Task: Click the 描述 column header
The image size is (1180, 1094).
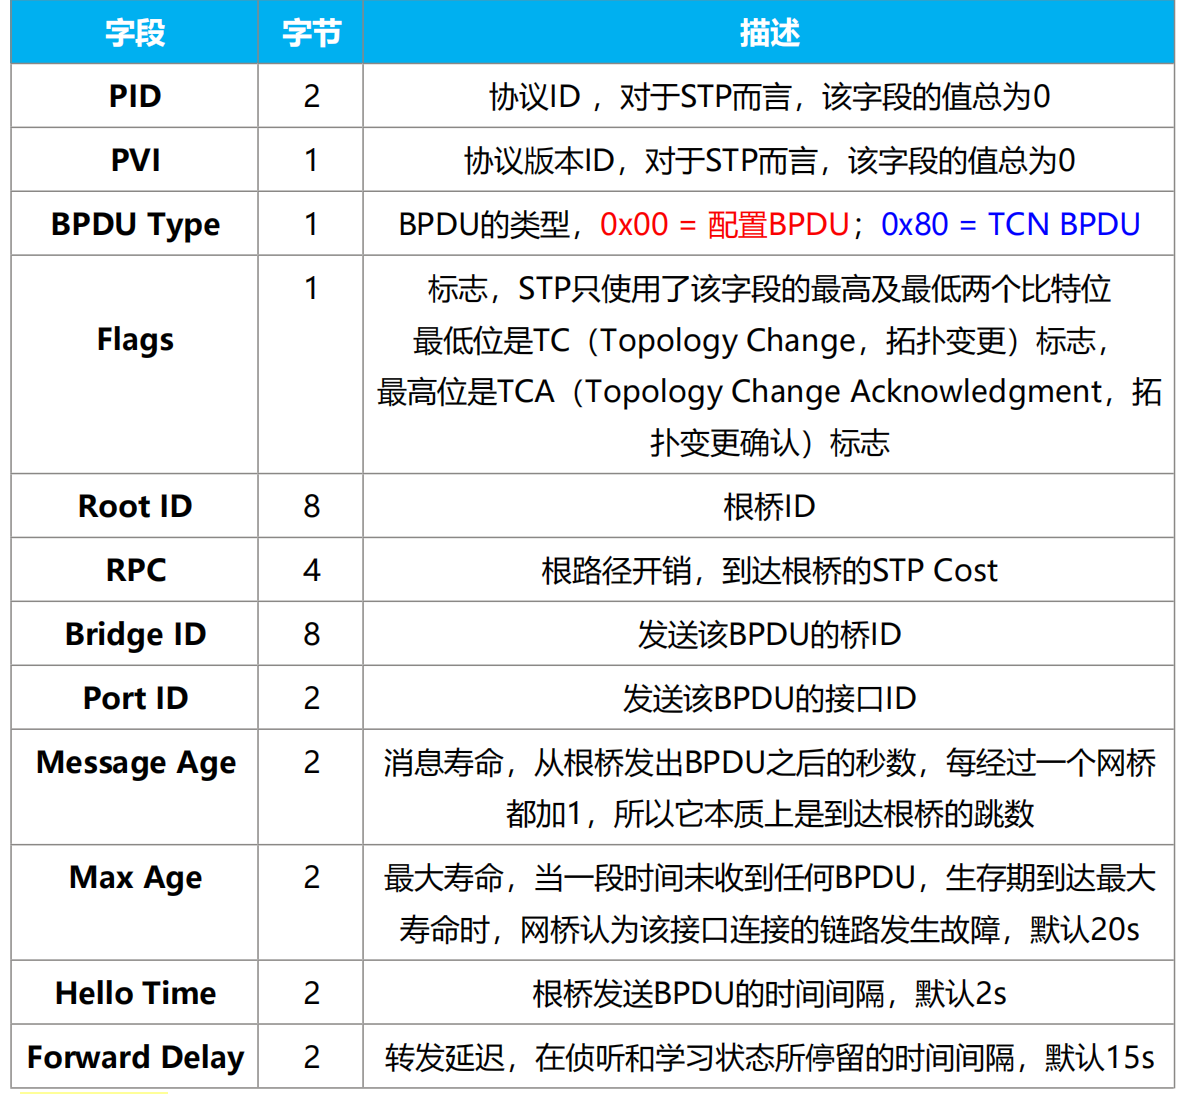Action: point(768,32)
